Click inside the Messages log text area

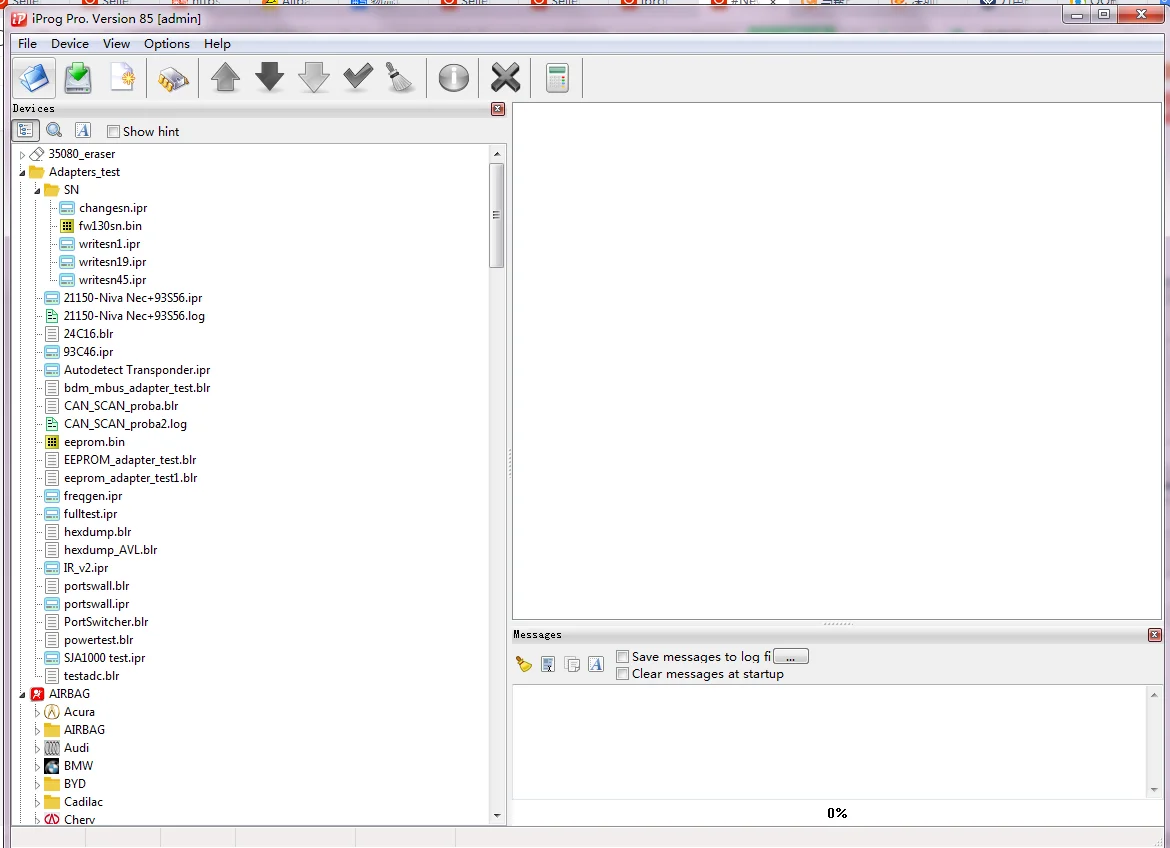pos(829,741)
